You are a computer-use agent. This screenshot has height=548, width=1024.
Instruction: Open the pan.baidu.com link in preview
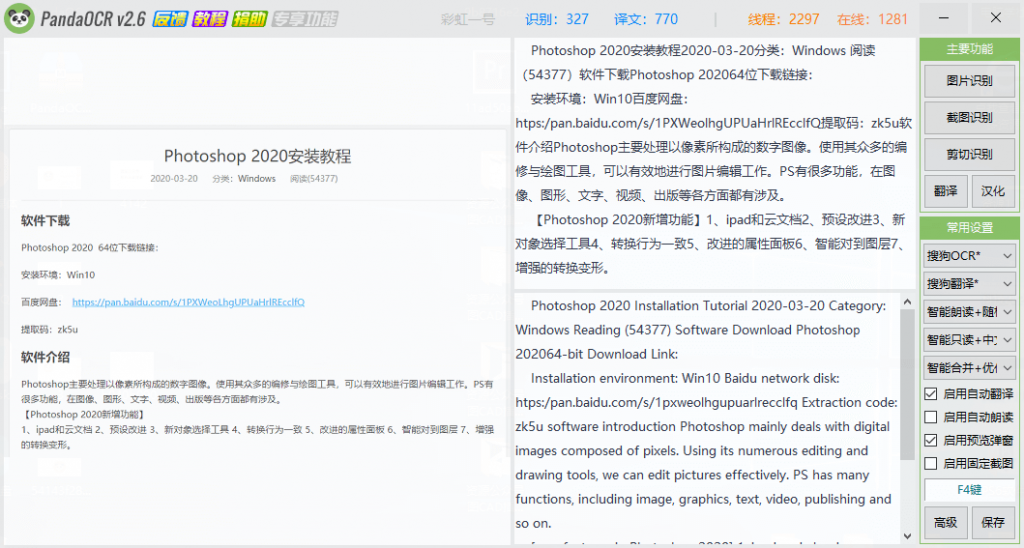(x=188, y=302)
